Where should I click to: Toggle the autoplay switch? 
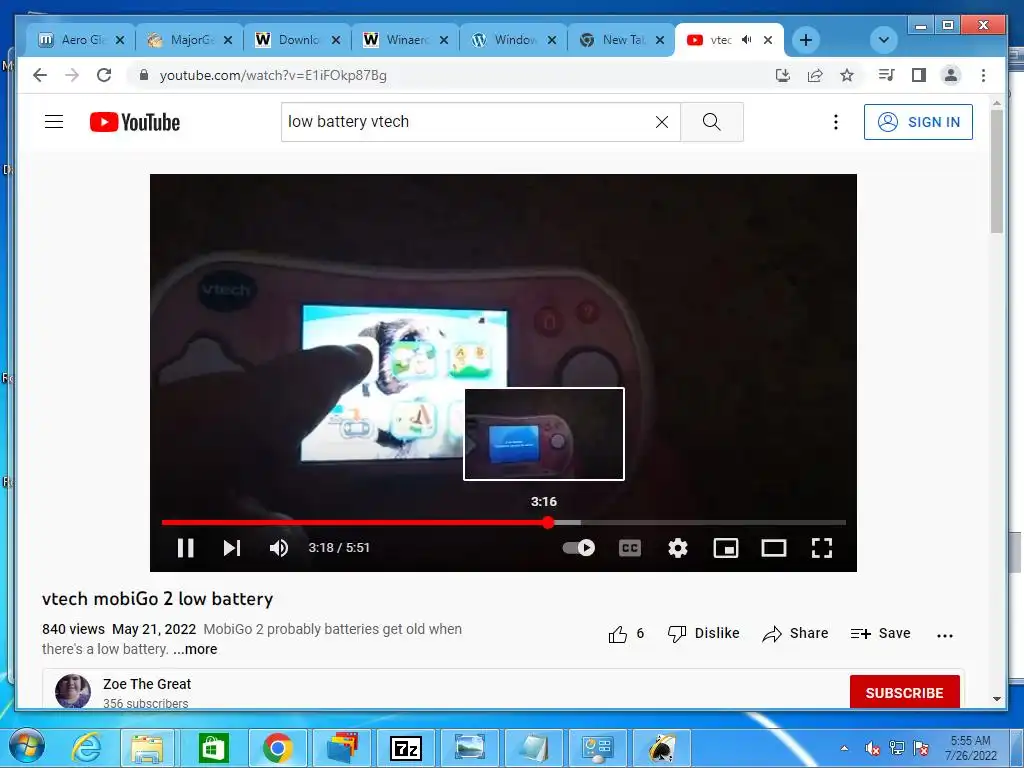pyautogui.click(x=579, y=547)
